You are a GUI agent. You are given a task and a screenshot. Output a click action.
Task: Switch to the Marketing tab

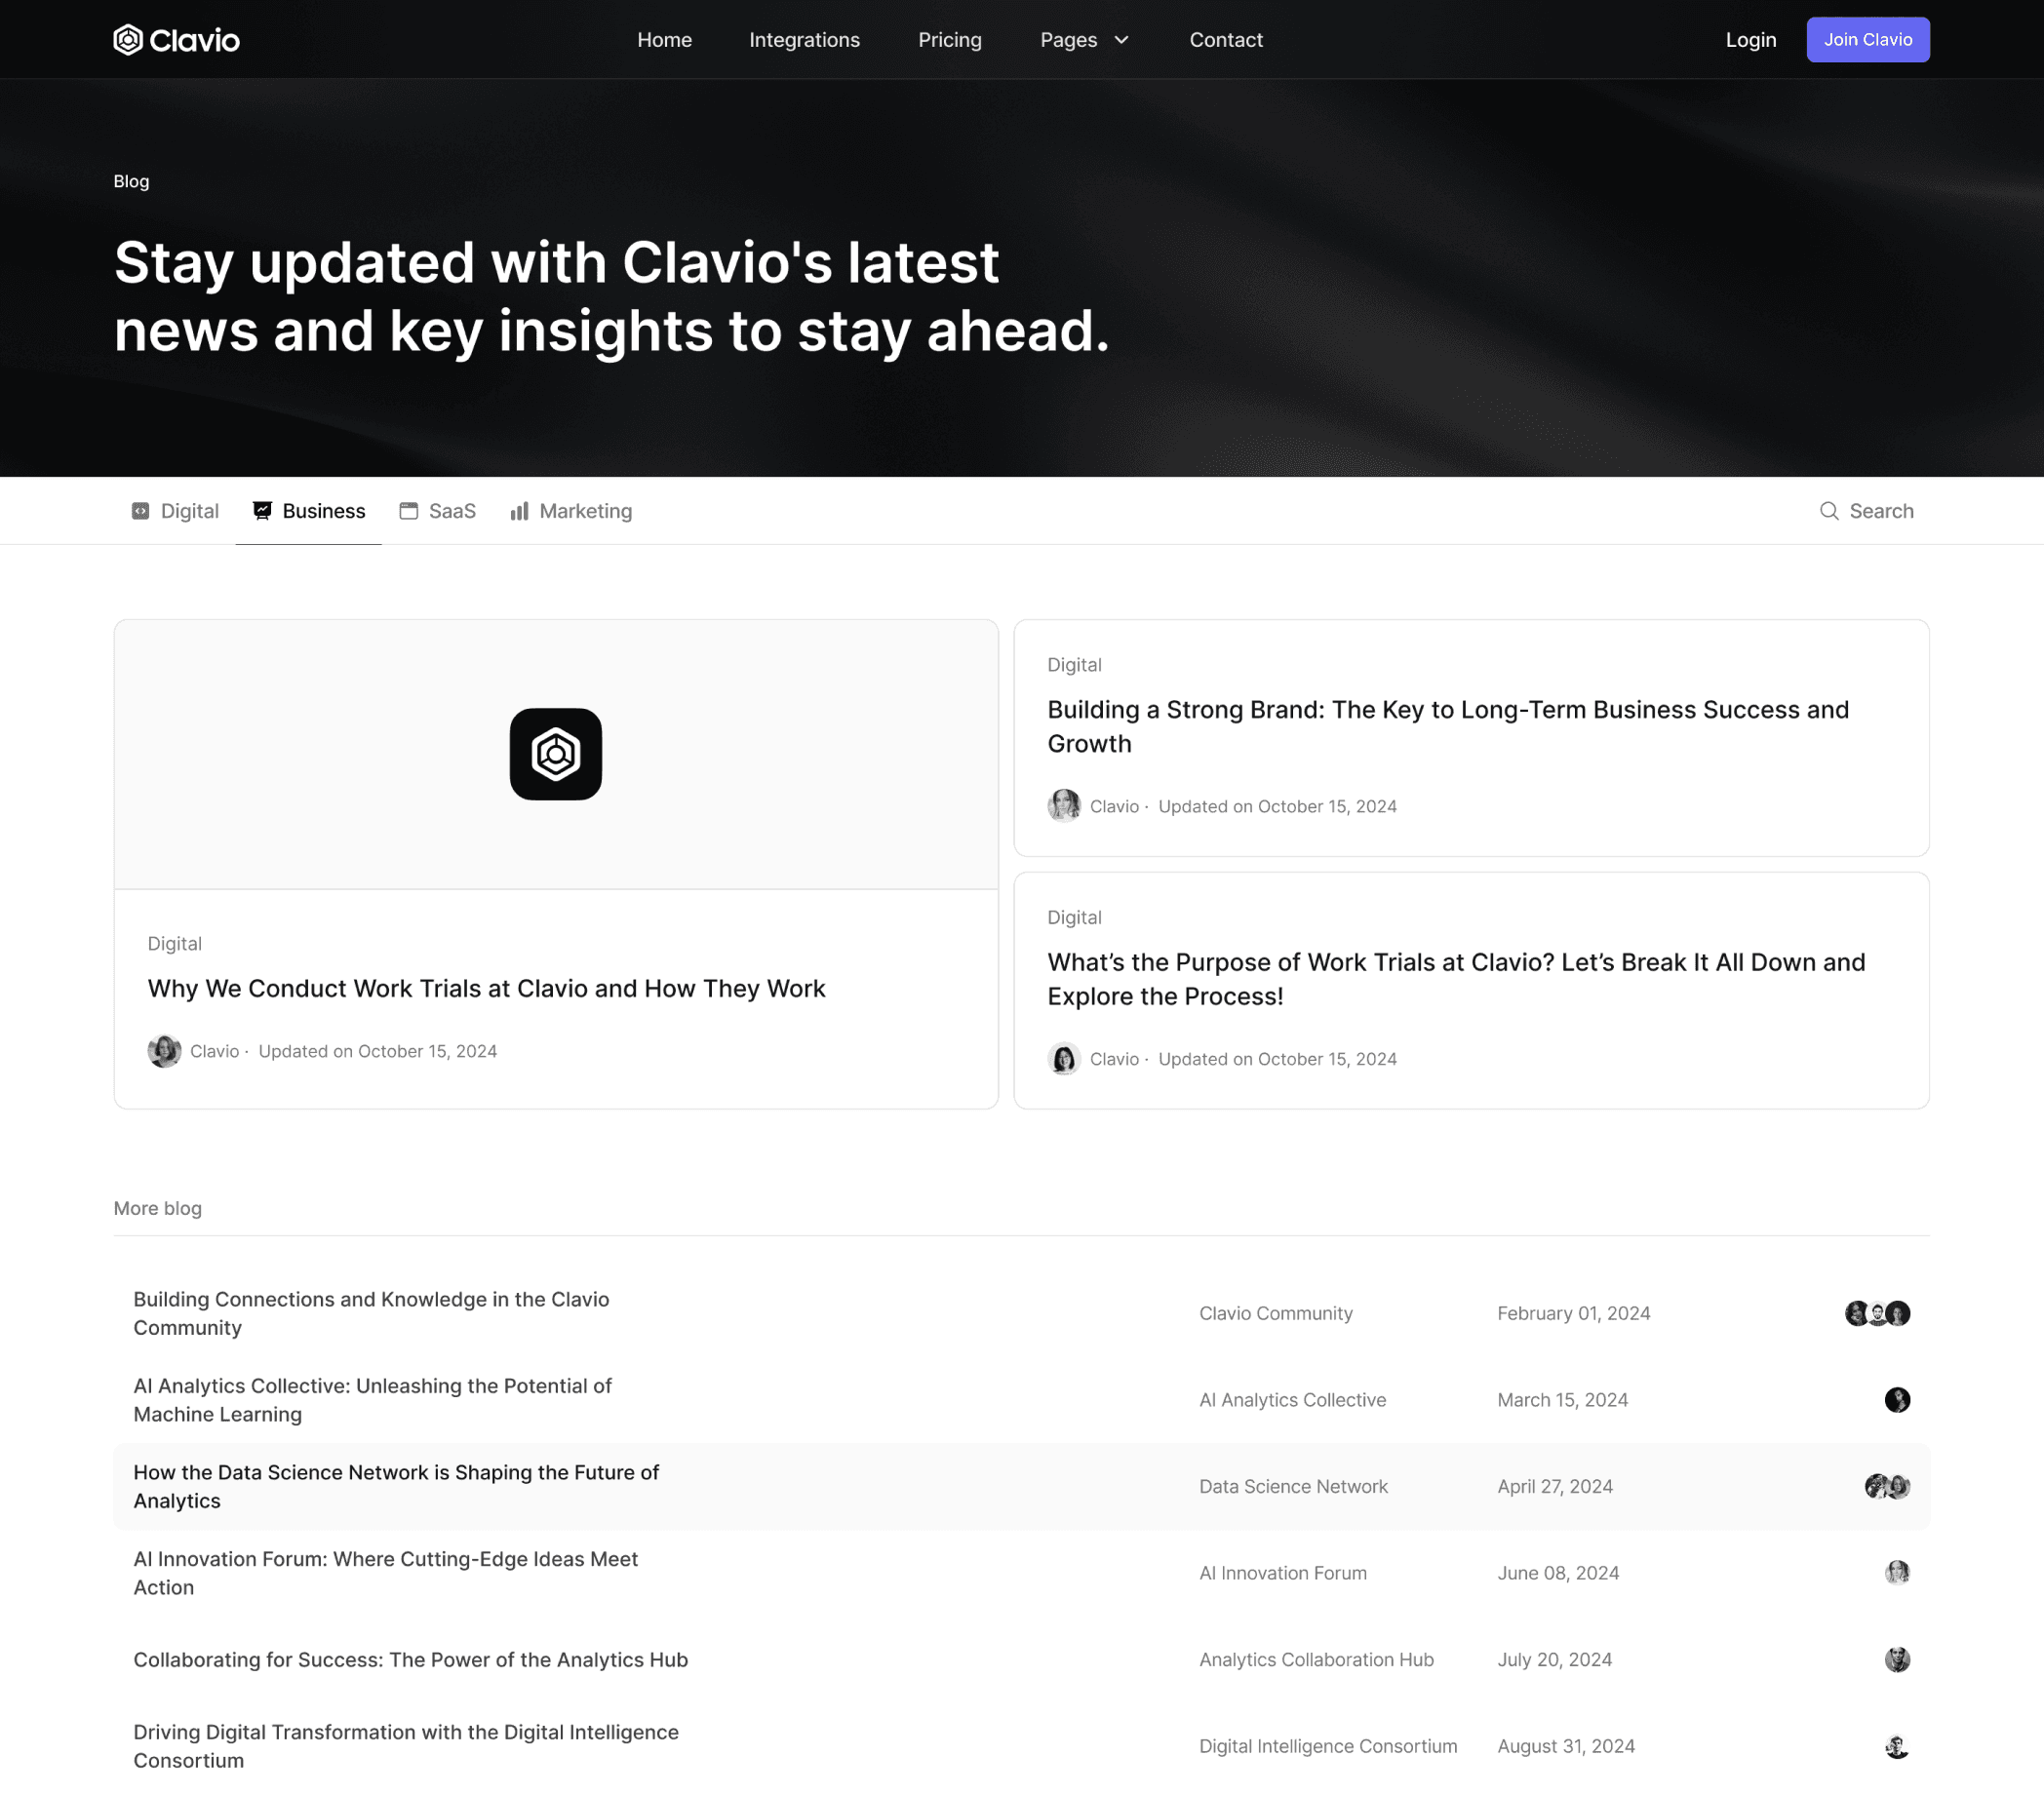(x=571, y=511)
